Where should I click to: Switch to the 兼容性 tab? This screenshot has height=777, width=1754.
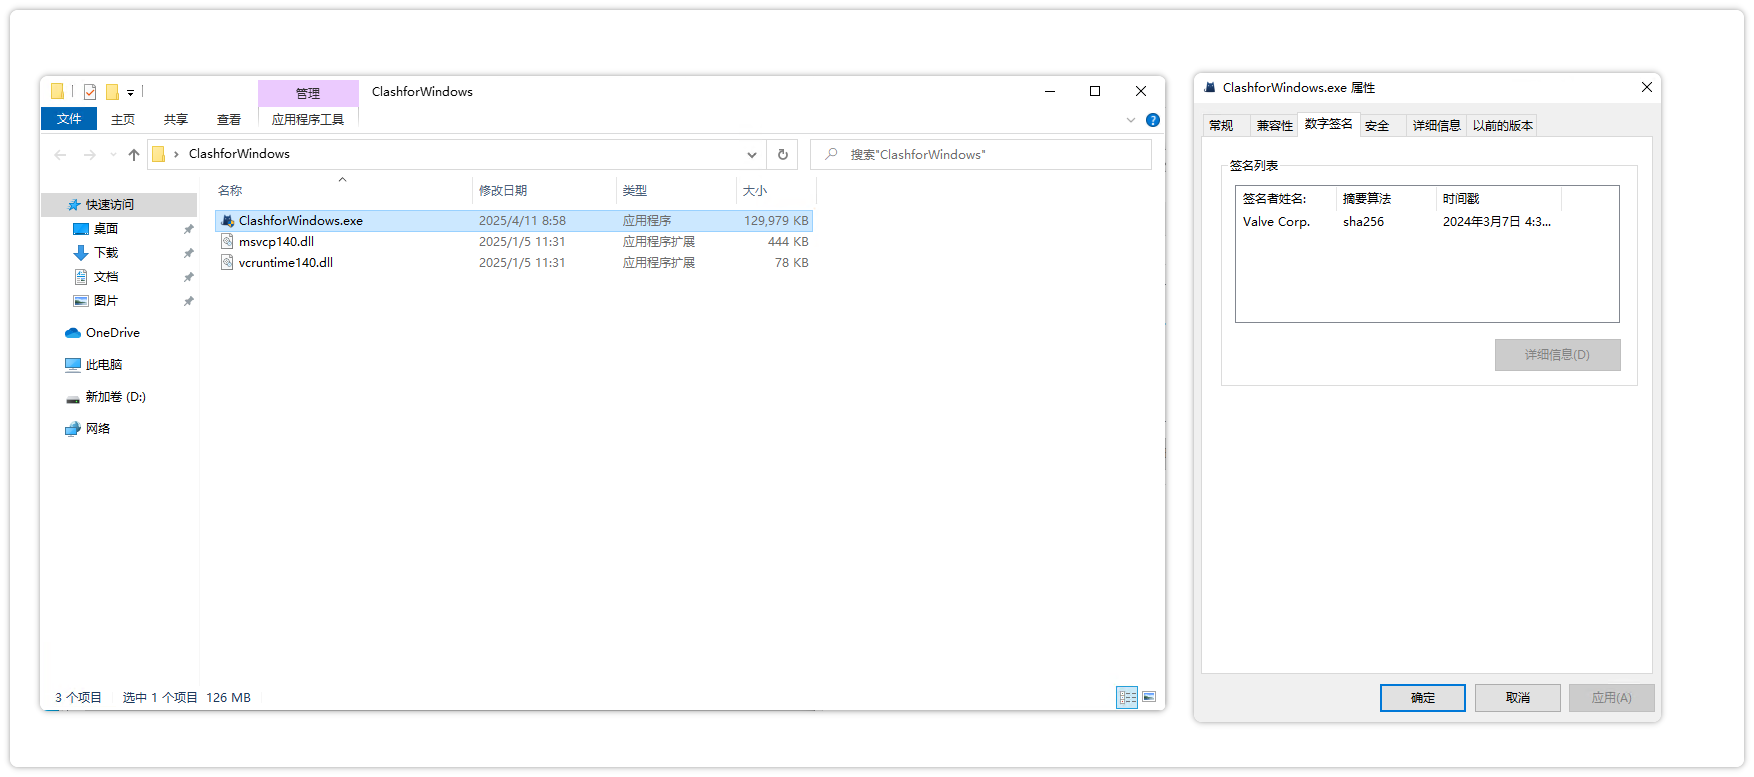click(1274, 126)
